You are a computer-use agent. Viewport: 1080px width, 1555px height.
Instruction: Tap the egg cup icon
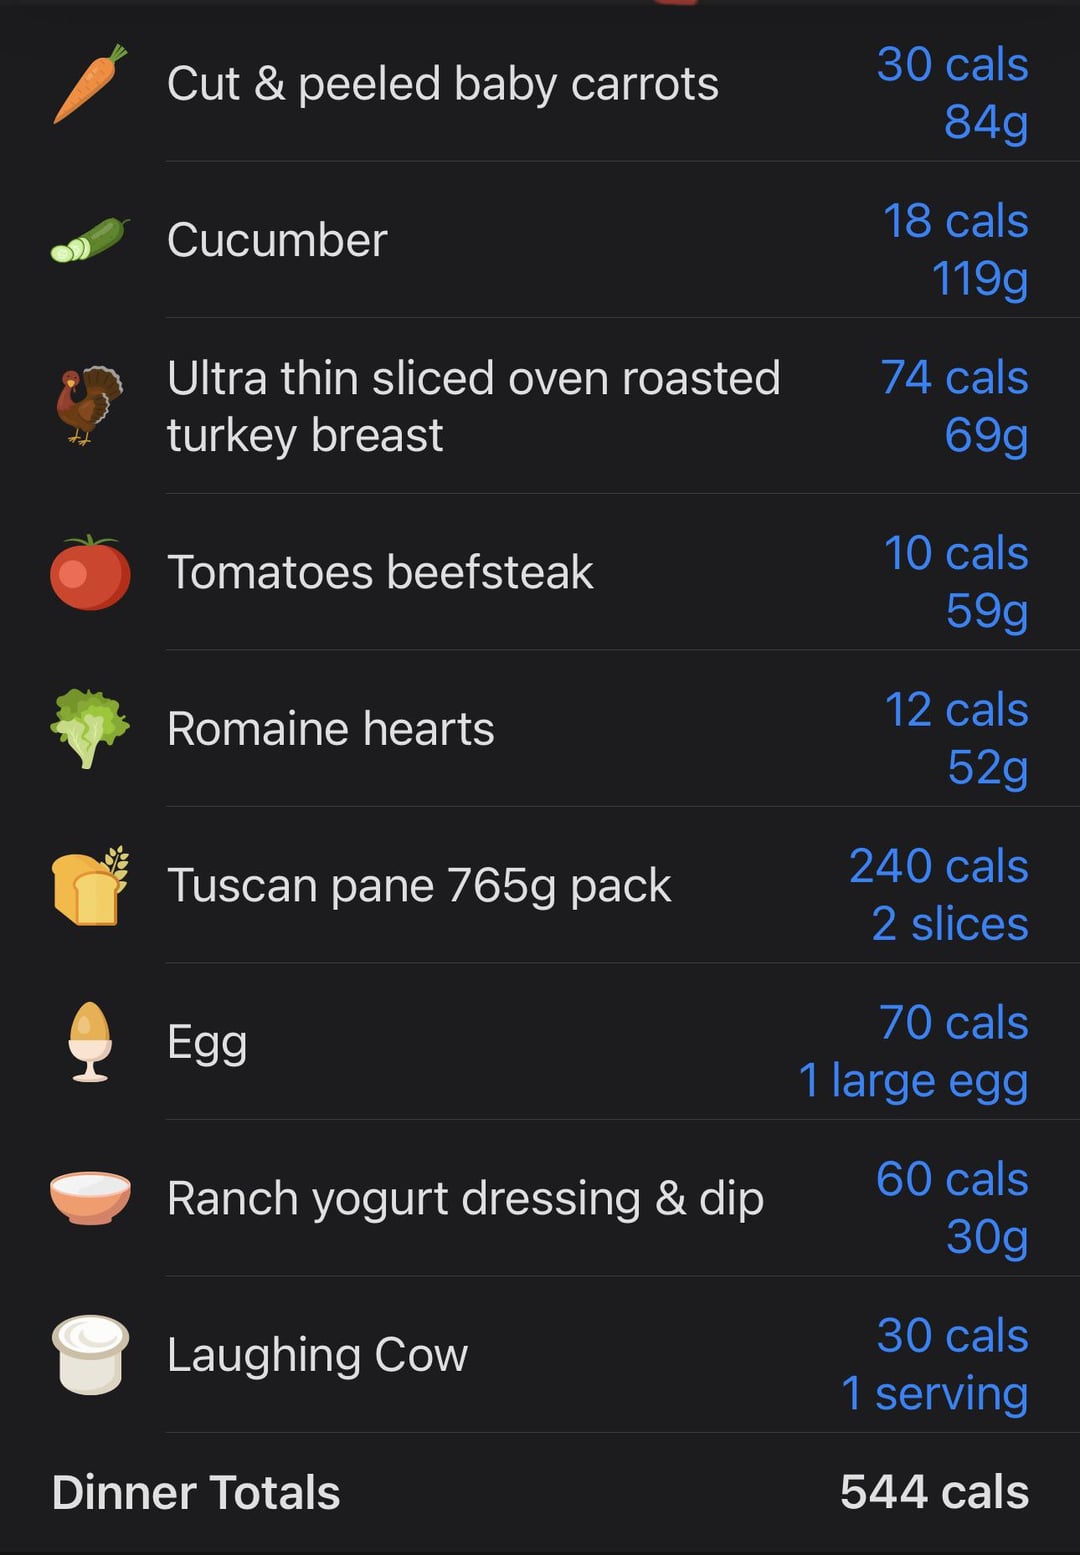(90, 1041)
